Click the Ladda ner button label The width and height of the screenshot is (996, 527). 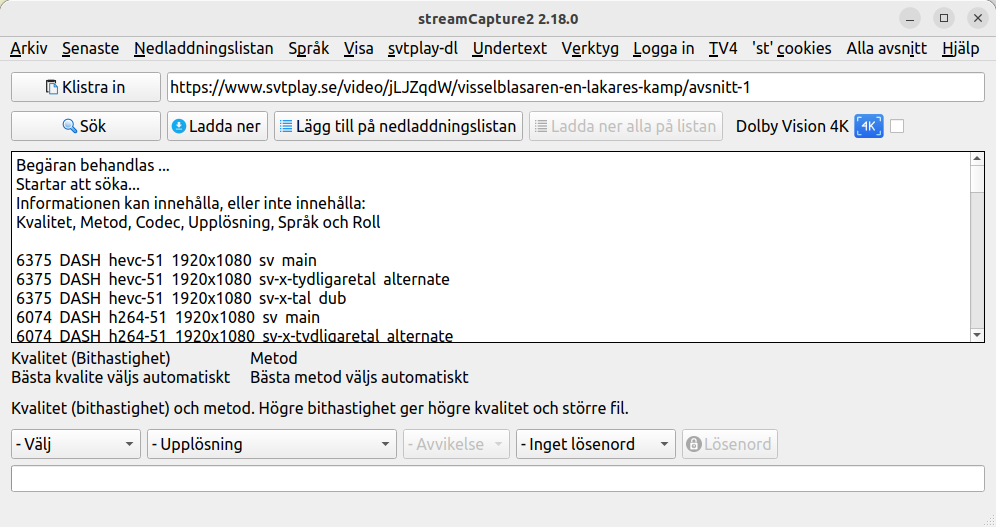click(x=225, y=126)
